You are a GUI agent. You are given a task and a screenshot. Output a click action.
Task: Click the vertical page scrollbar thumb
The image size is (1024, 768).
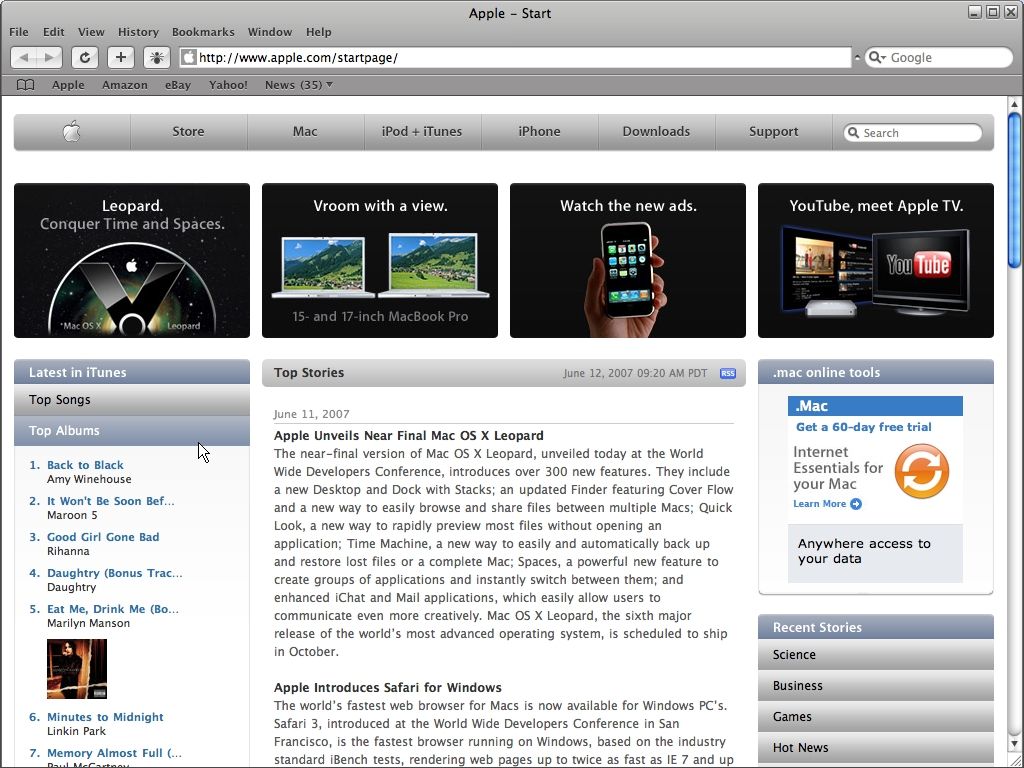[x=1014, y=190]
